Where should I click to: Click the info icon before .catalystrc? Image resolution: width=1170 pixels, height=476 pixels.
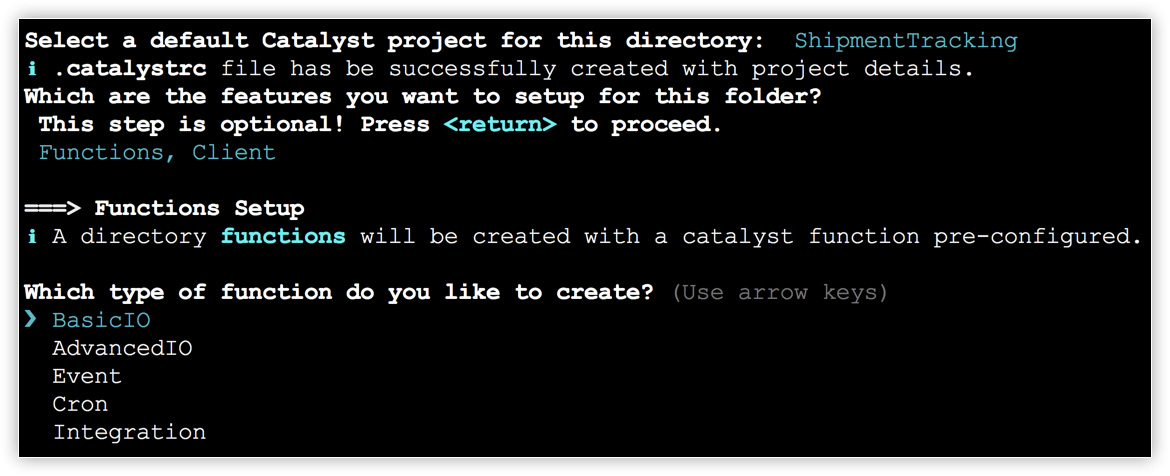(30, 69)
